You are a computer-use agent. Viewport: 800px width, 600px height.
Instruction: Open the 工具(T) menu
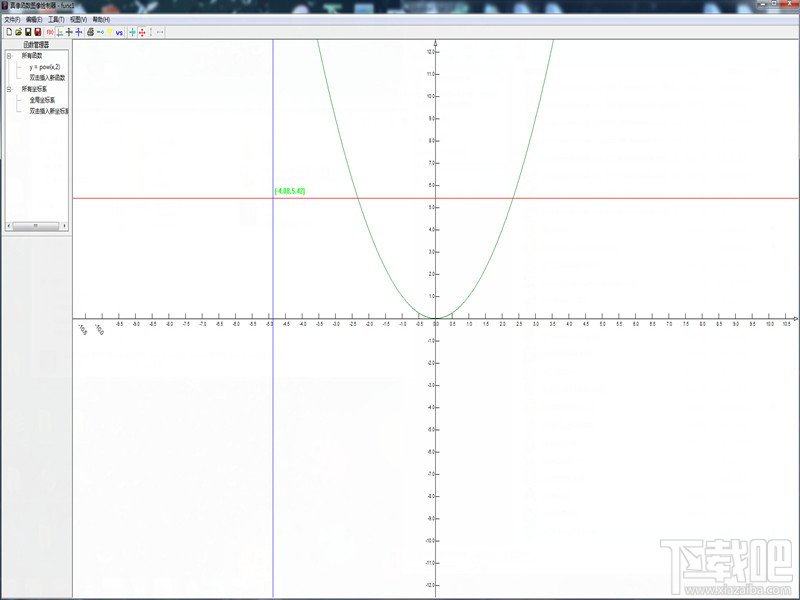click(56, 19)
